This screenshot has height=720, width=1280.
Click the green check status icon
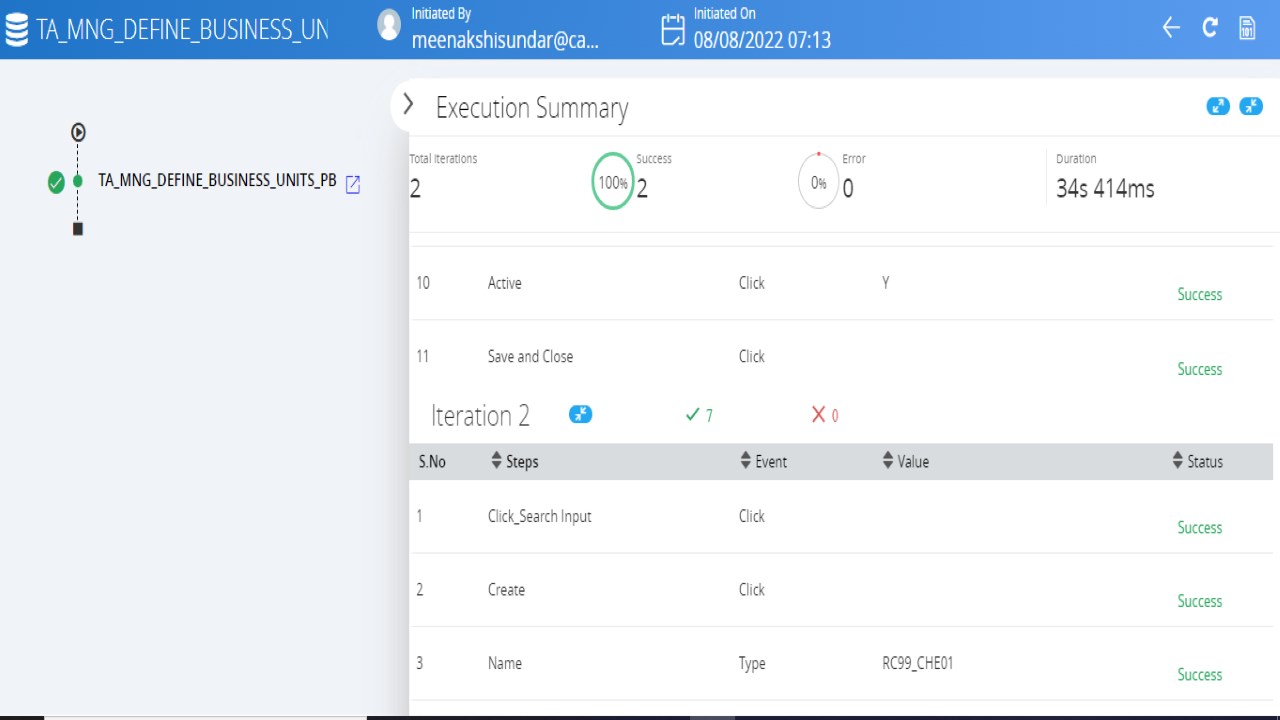pos(56,182)
